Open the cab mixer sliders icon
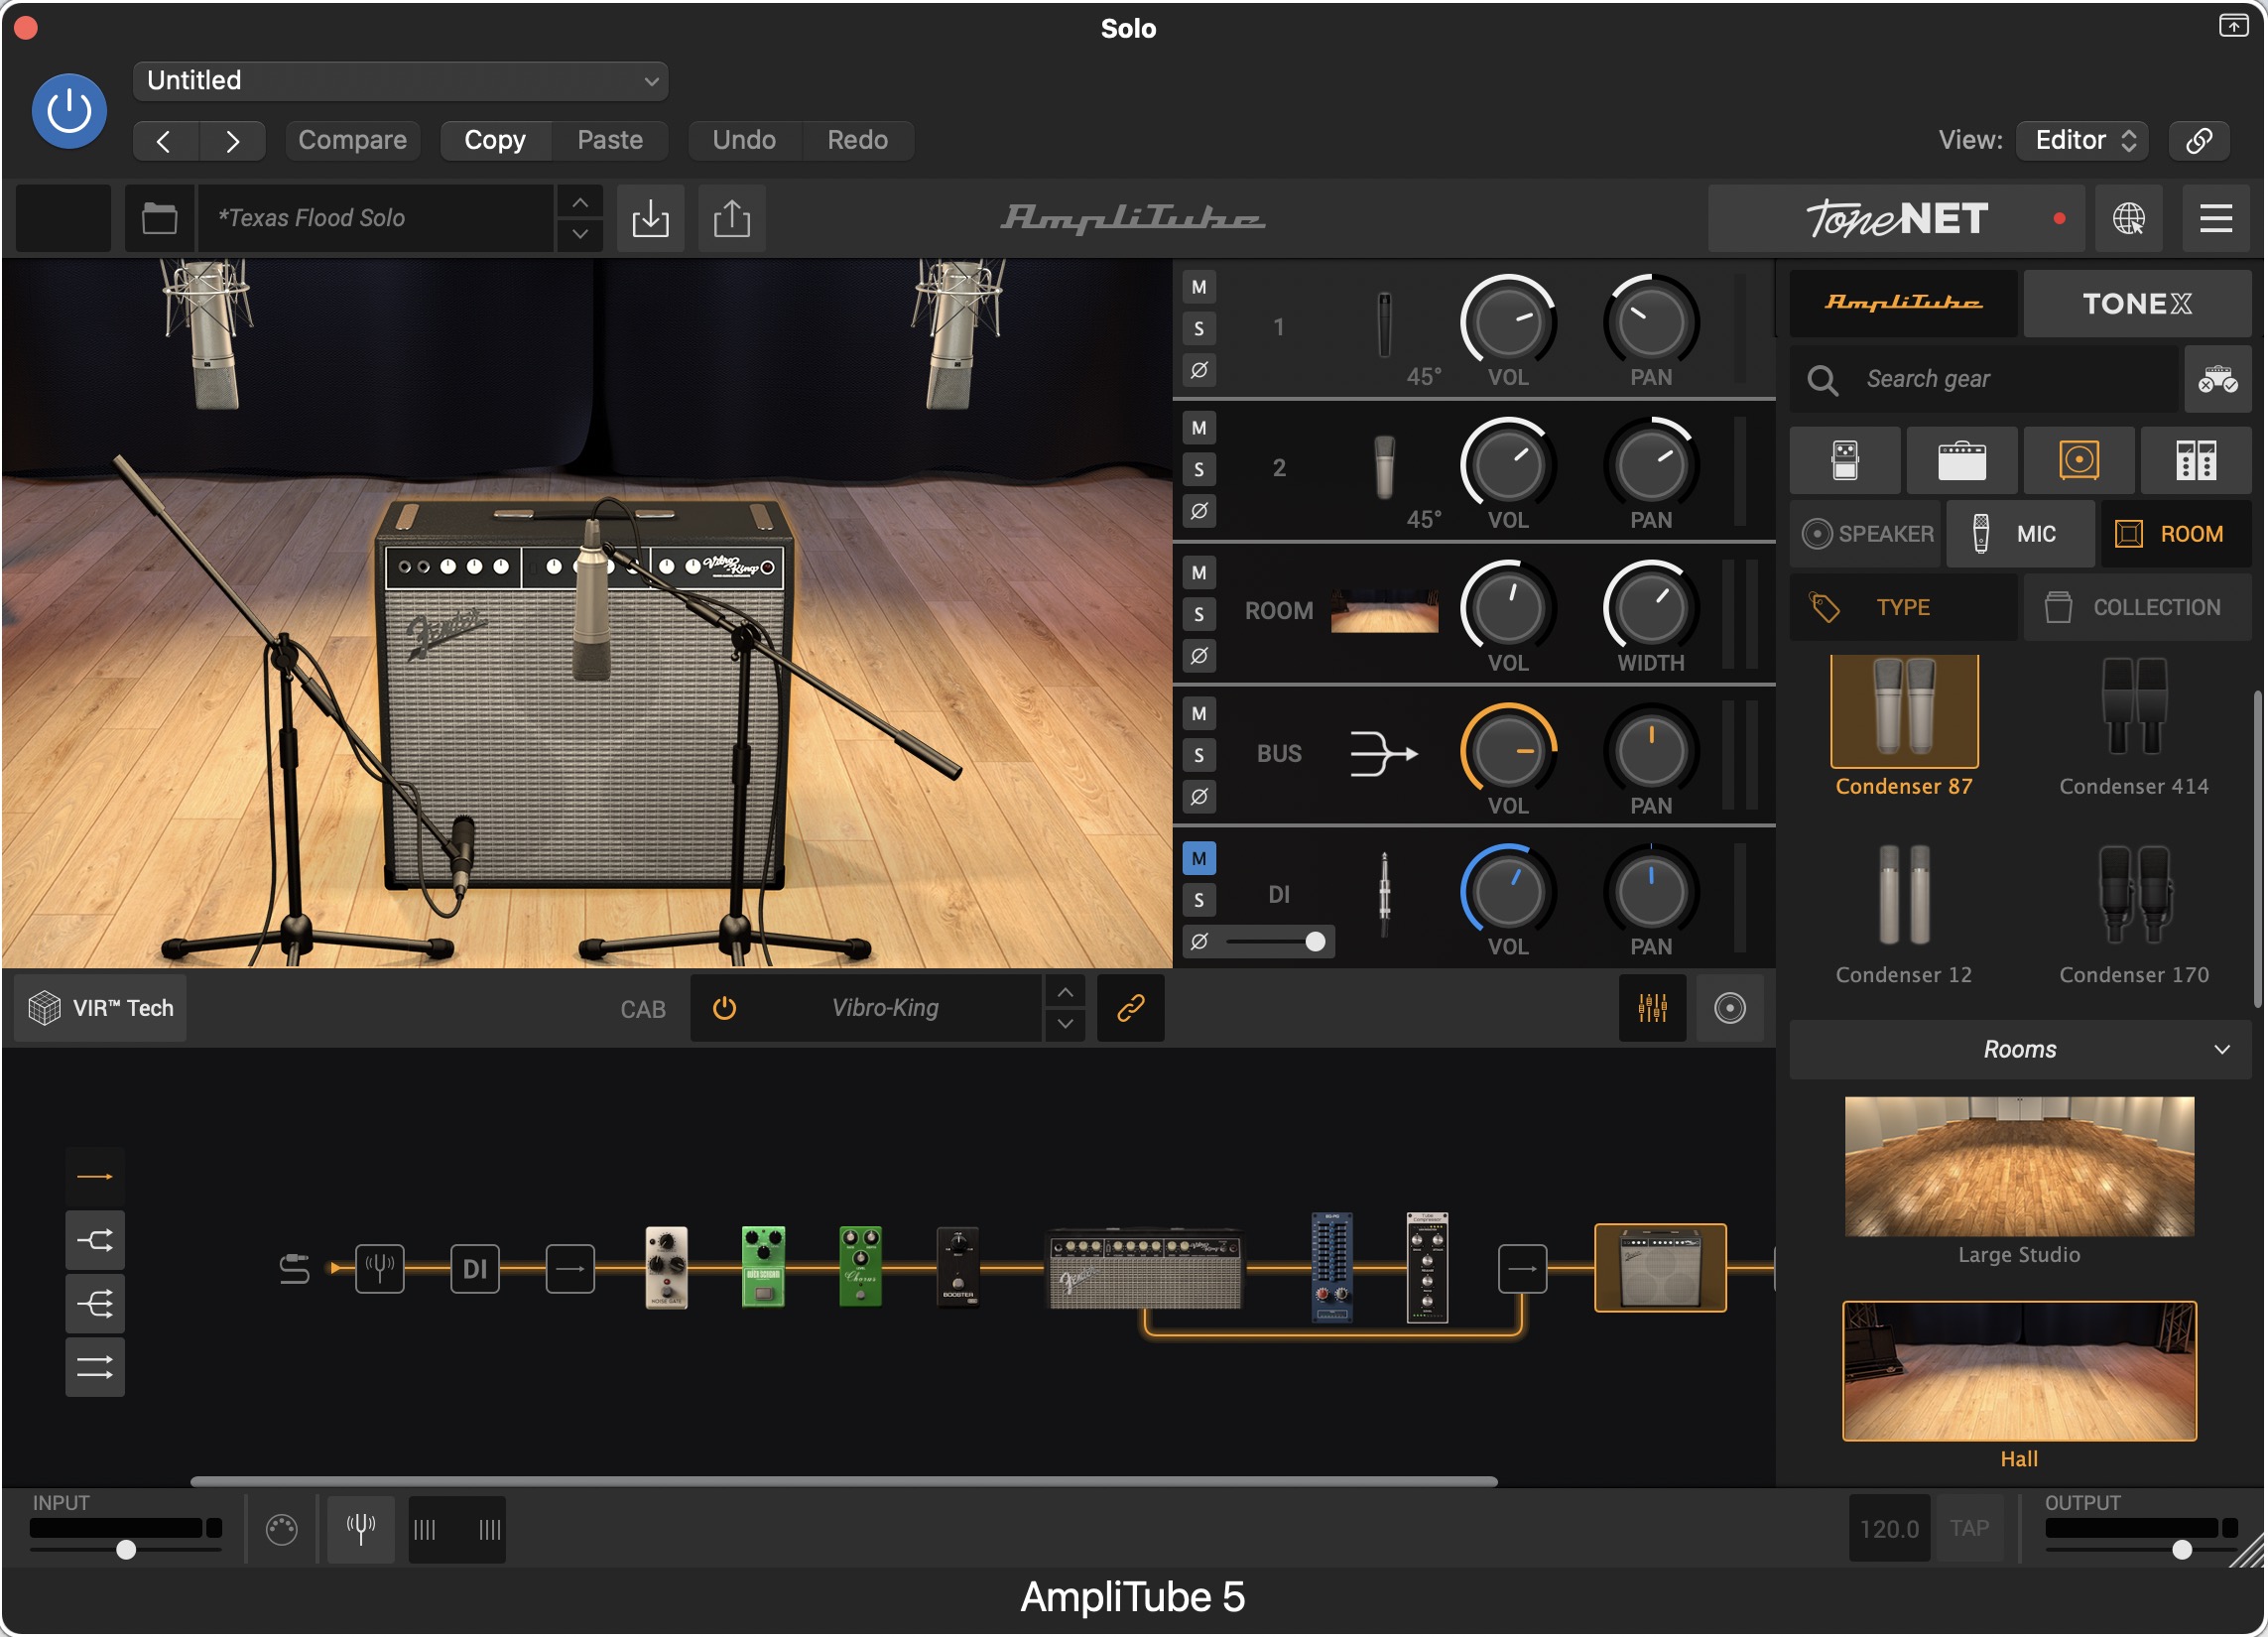The width and height of the screenshot is (2268, 1637). [x=1652, y=1008]
